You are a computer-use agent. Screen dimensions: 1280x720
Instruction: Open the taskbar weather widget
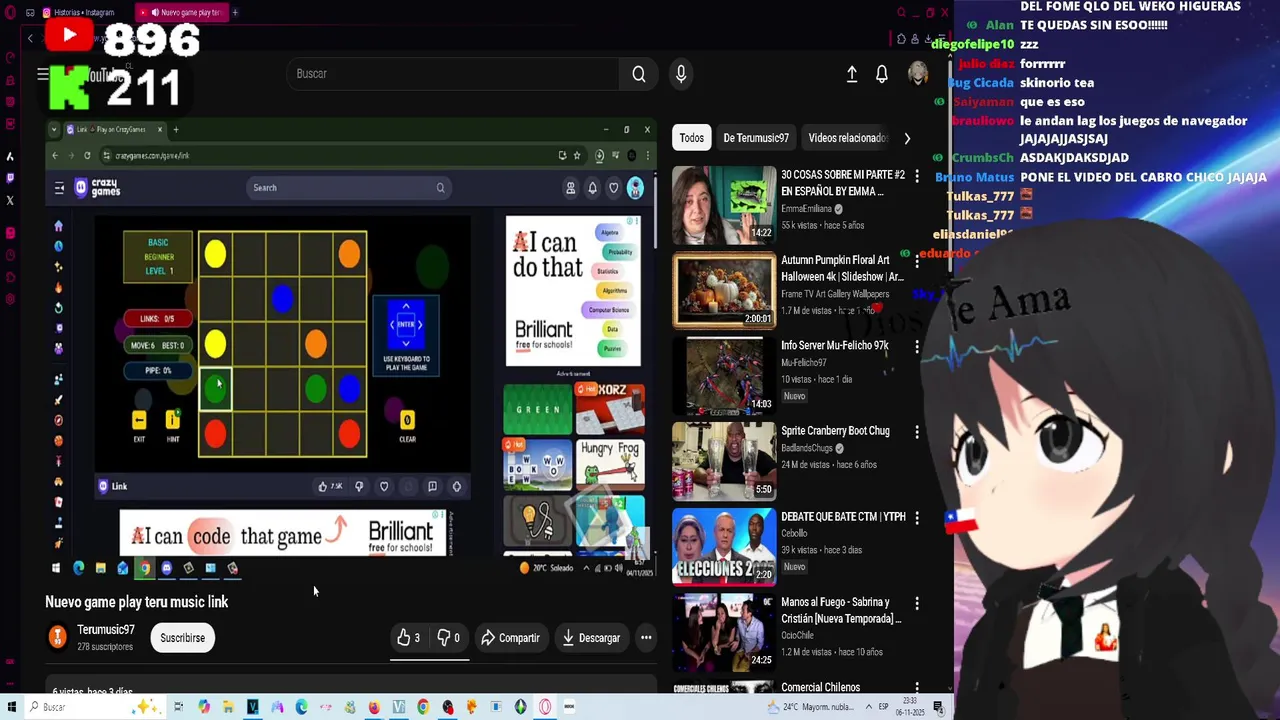[813, 707]
